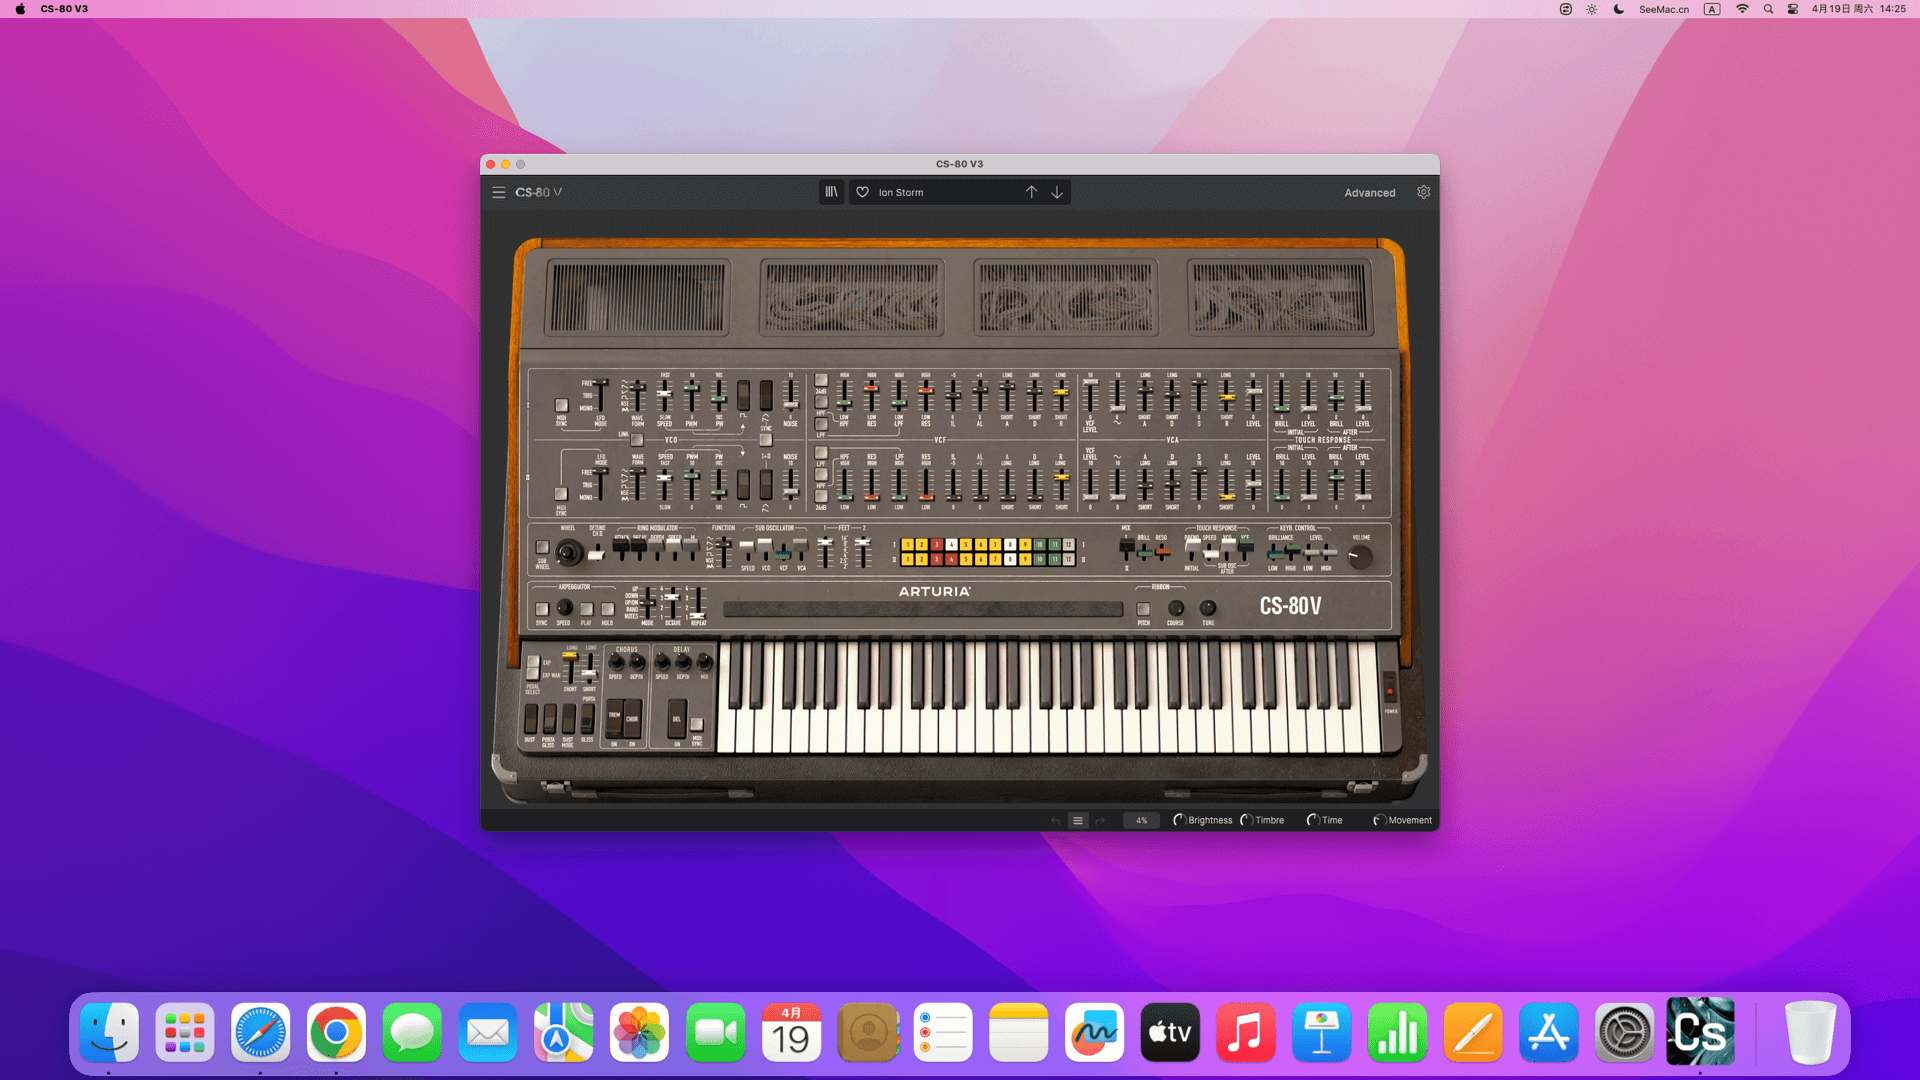Open the preset library browser icon
The width and height of the screenshot is (1920, 1080).
pyautogui.click(x=831, y=192)
